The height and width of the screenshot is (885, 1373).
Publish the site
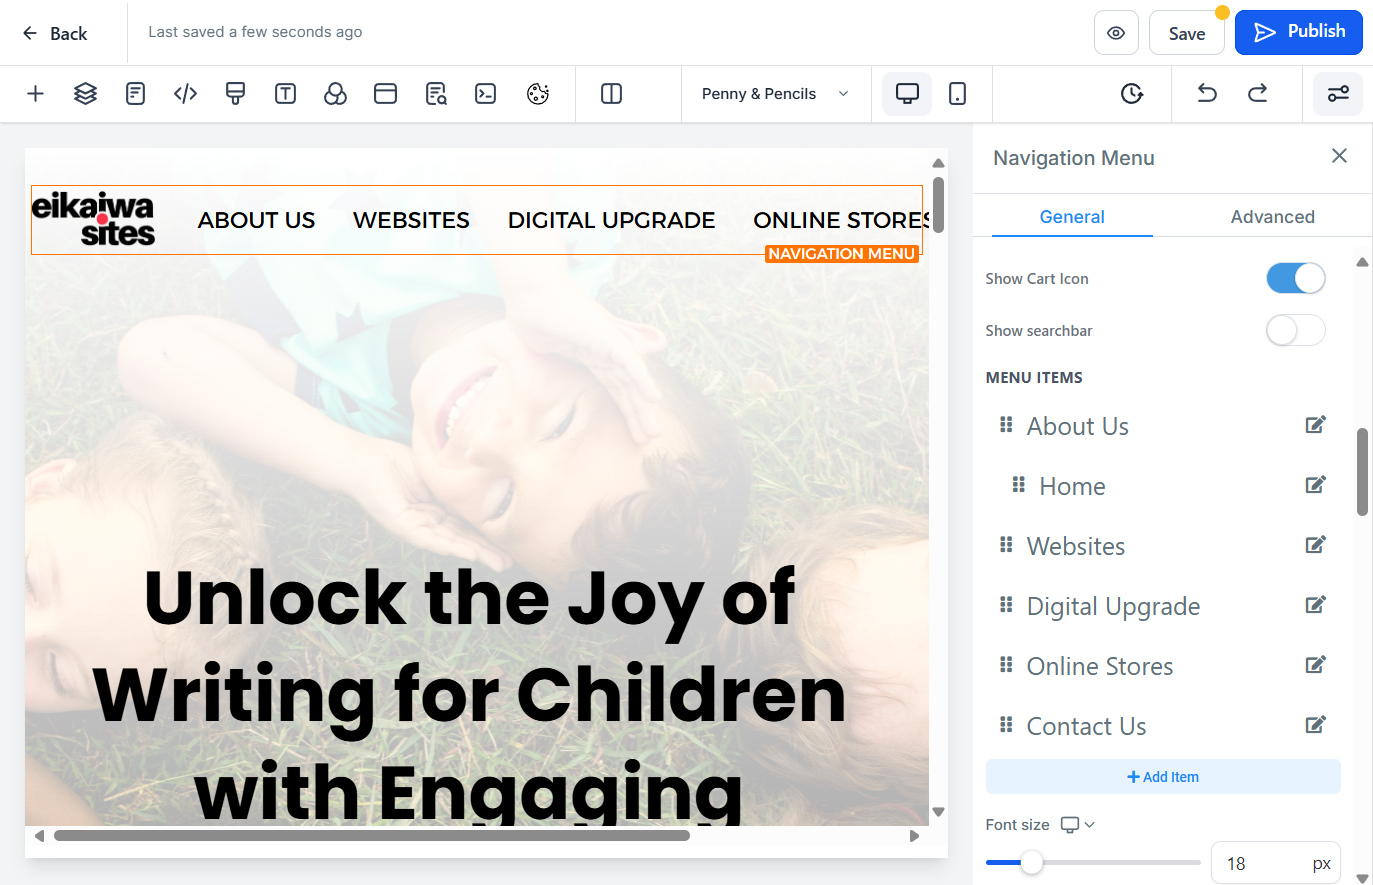pyautogui.click(x=1299, y=32)
